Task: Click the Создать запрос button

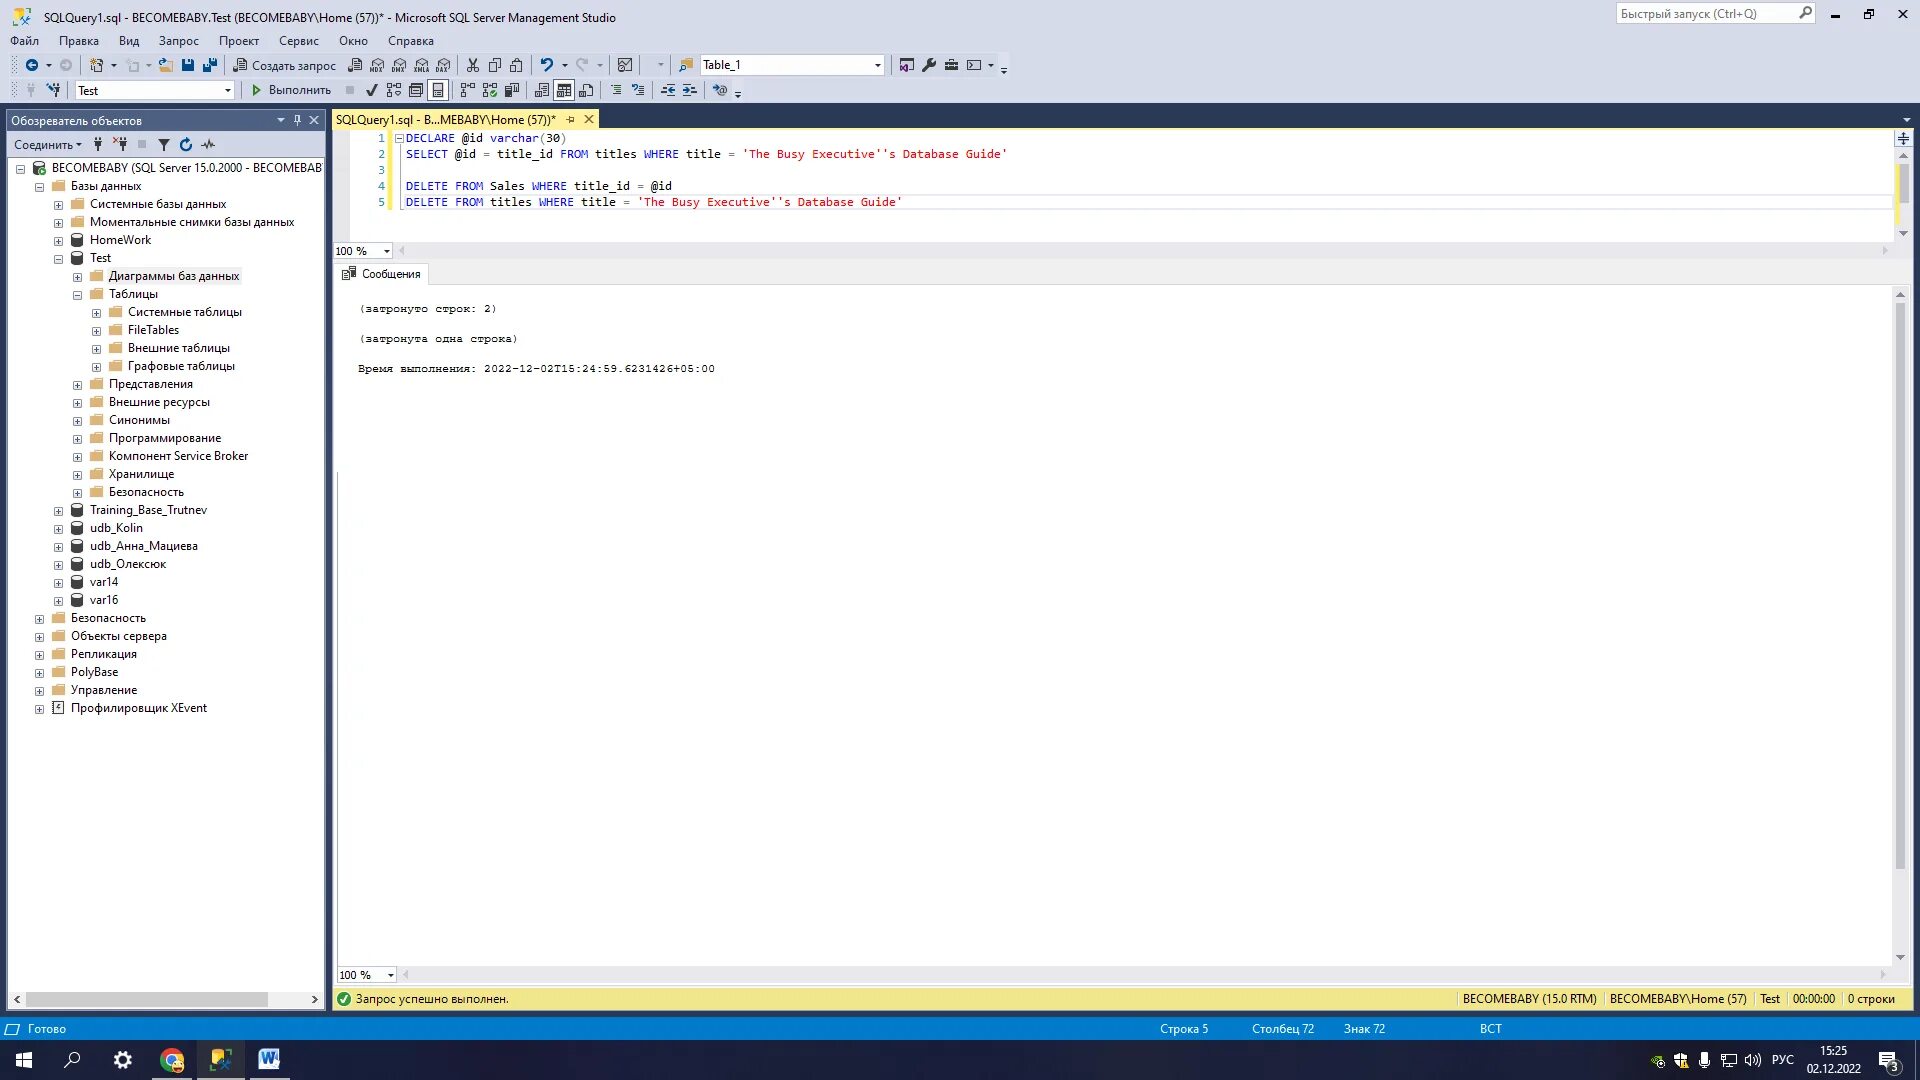Action: 285,65
